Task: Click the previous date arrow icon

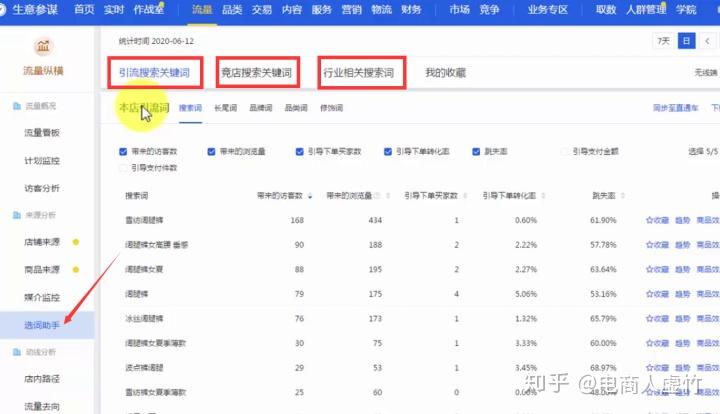Action: tap(708, 41)
